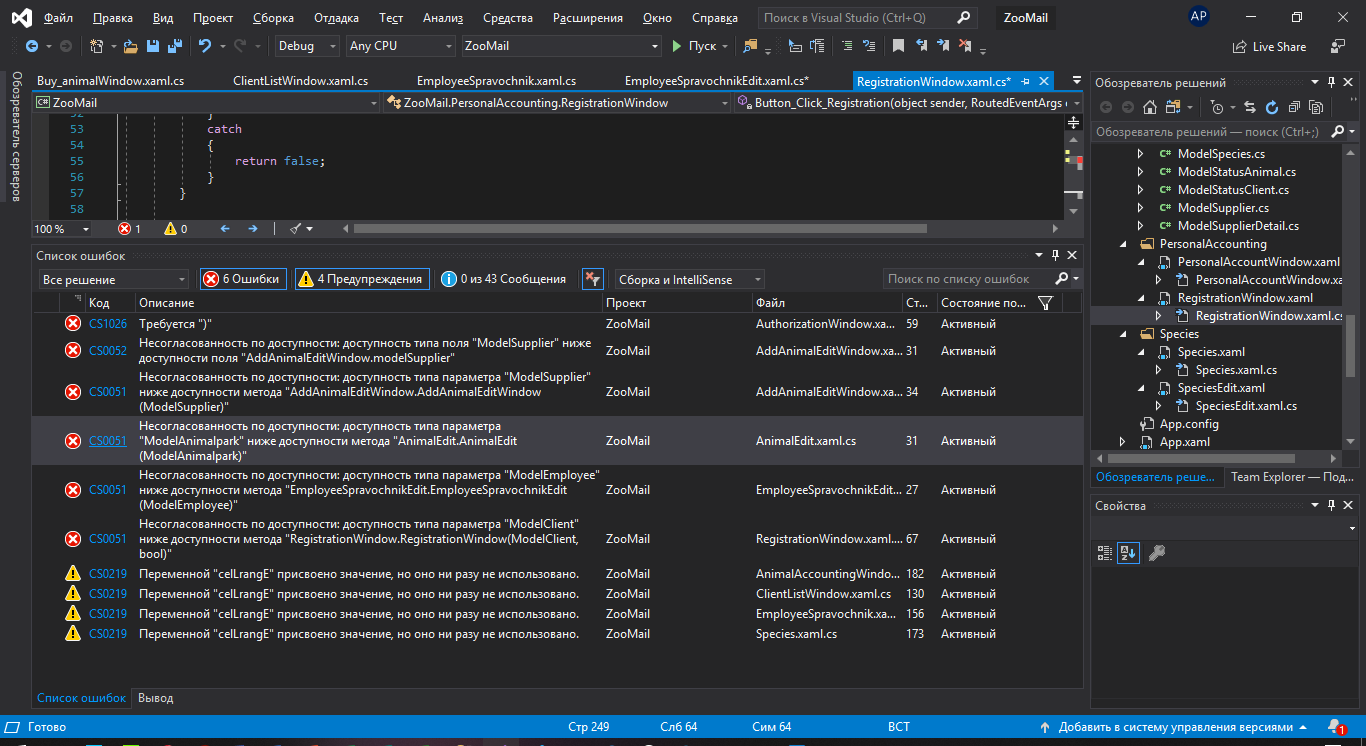The height and width of the screenshot is (746, 1366).
Task: Click the brush cleanup icon in editor status
Action: tap(296, 229)
